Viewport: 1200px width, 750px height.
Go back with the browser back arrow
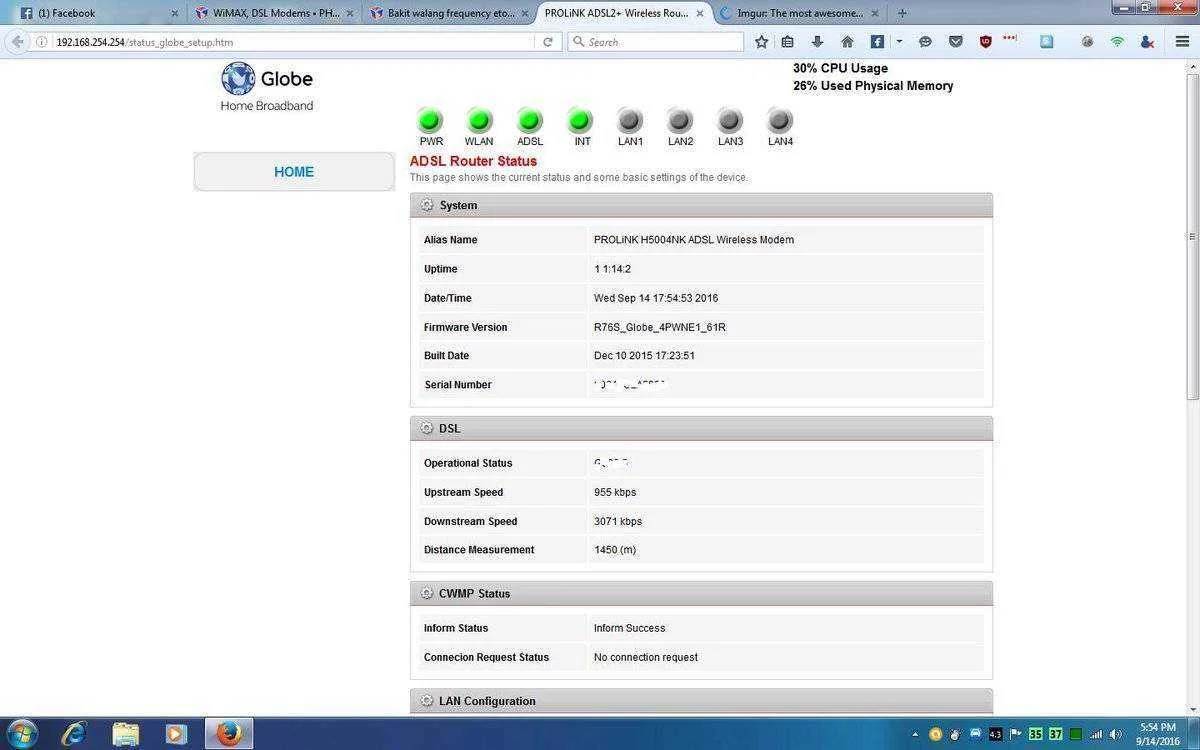[17, 42]
